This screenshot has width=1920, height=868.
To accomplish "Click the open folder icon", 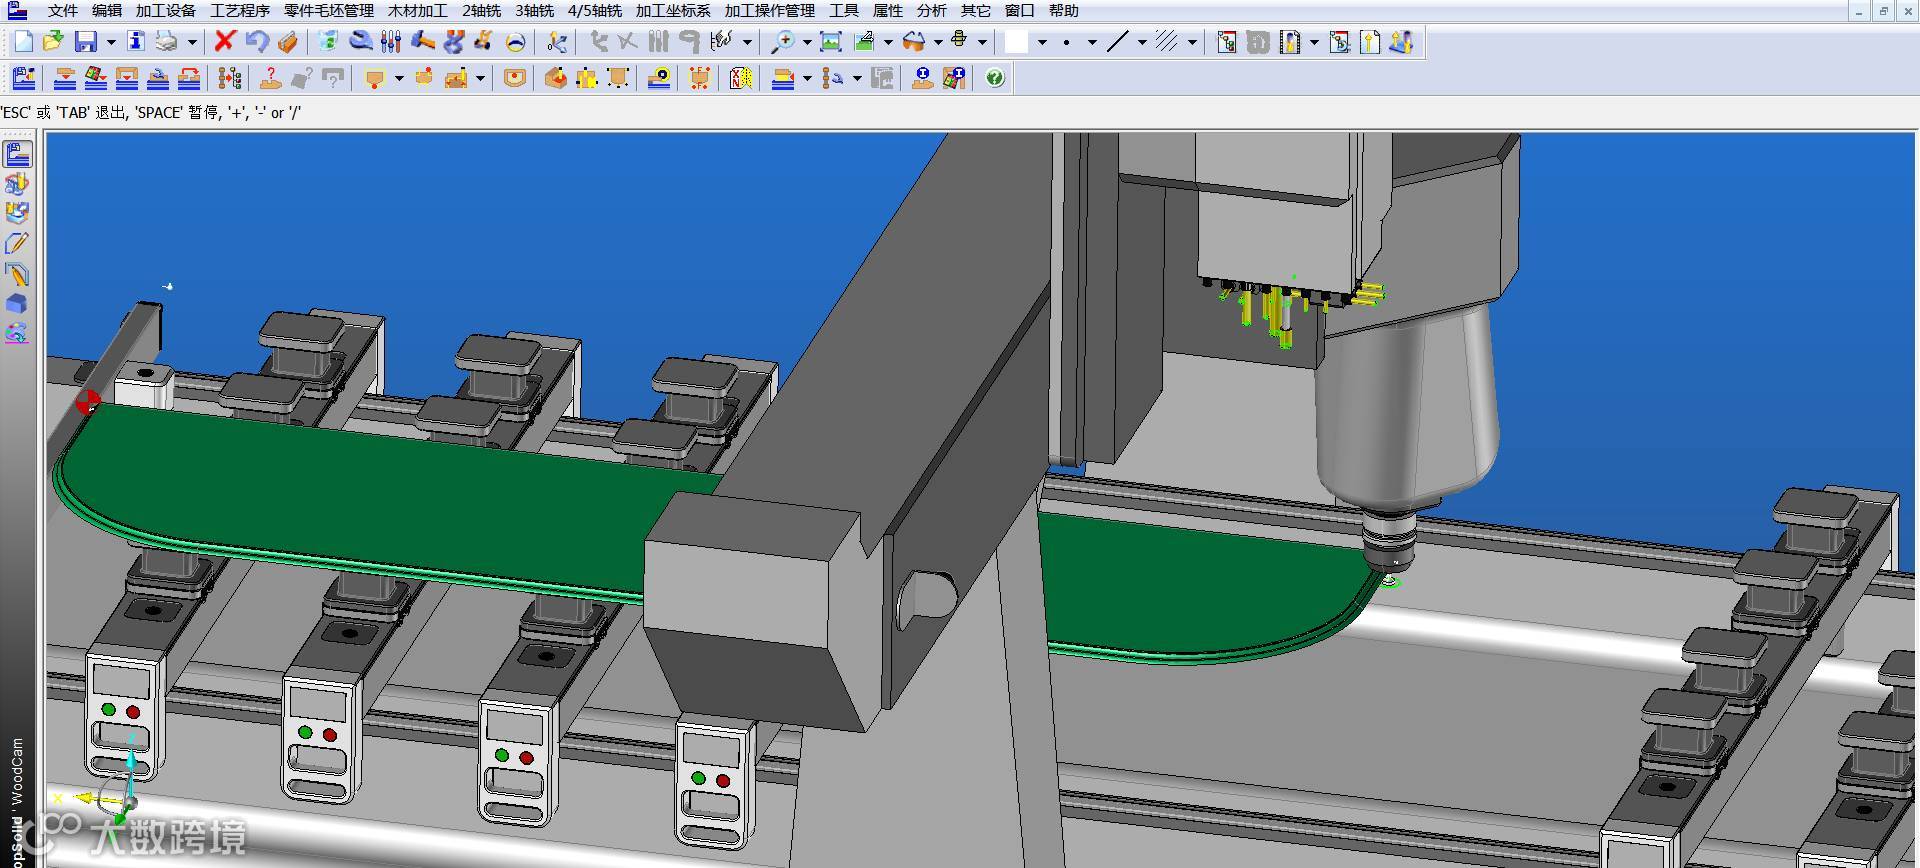I will (53, 42).
